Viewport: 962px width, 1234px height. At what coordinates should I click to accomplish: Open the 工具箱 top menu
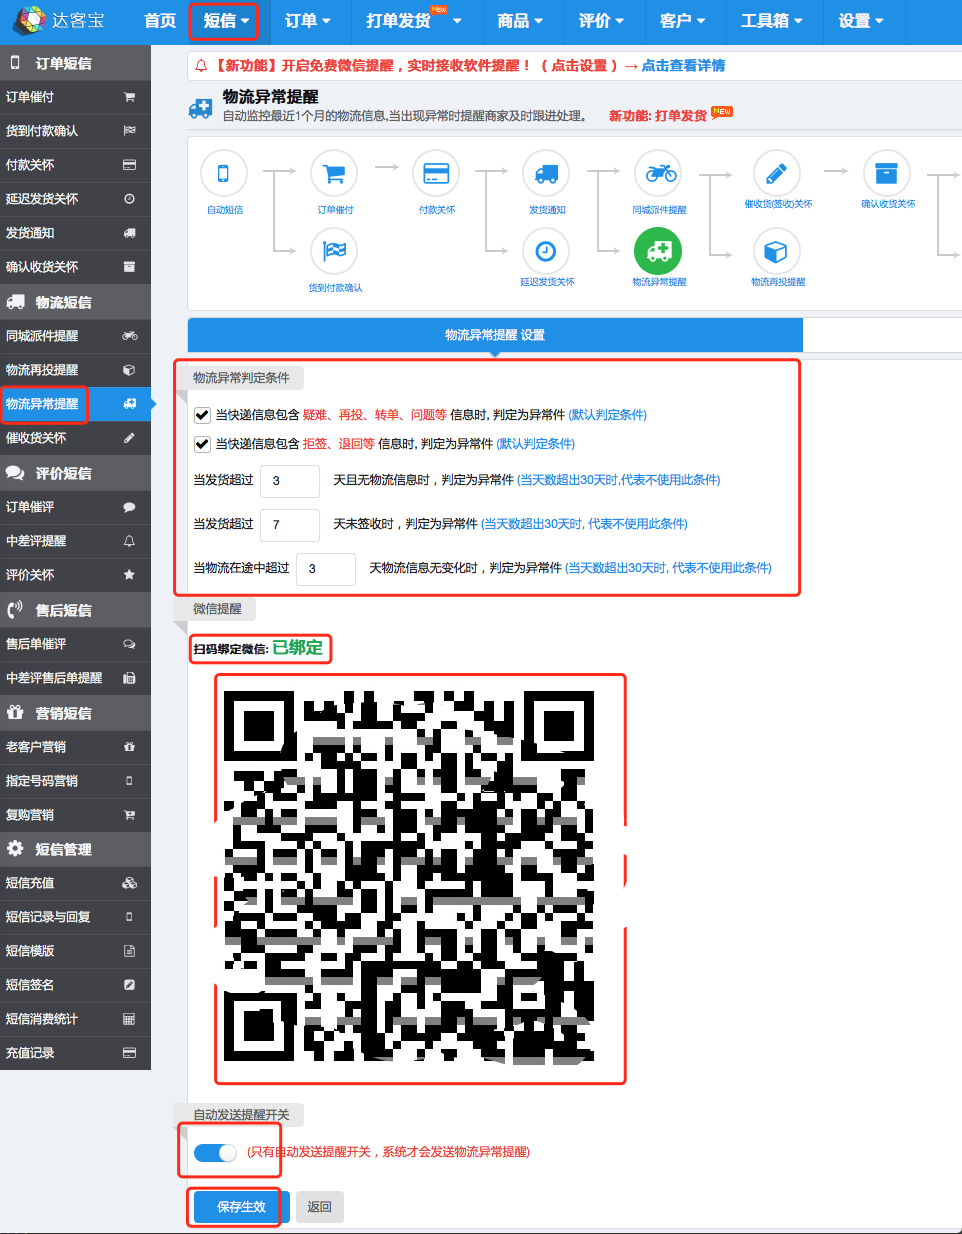click(771, 21)
